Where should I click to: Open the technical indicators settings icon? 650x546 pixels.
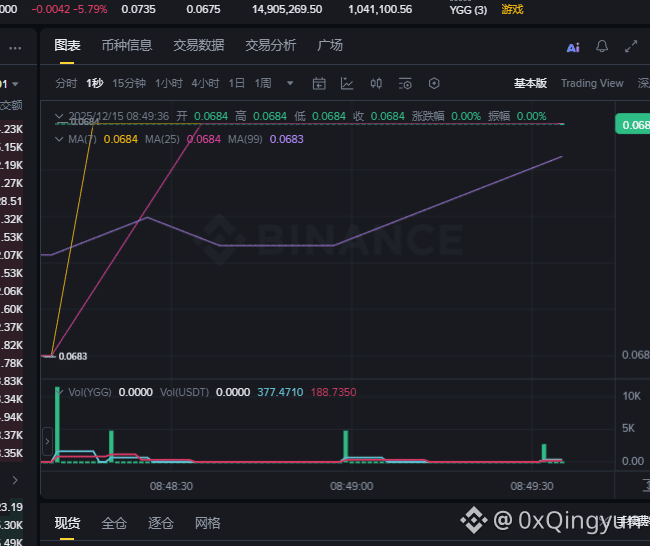coord(405,84)
